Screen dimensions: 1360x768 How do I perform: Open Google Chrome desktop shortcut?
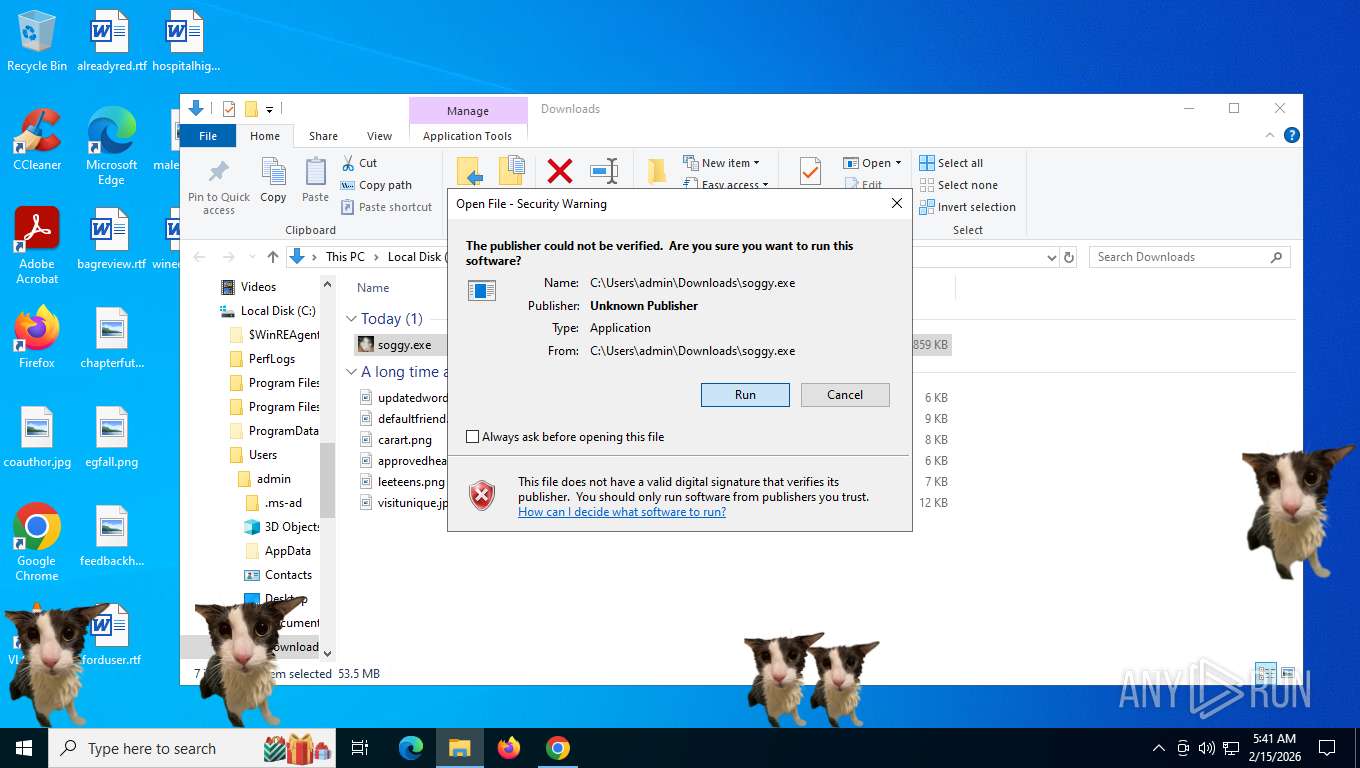coord(37,541)
